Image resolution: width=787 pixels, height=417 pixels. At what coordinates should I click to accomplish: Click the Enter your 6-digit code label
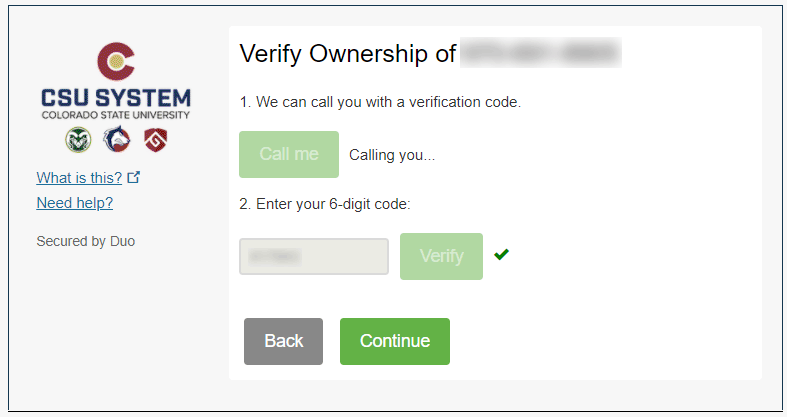coord(325,204)
